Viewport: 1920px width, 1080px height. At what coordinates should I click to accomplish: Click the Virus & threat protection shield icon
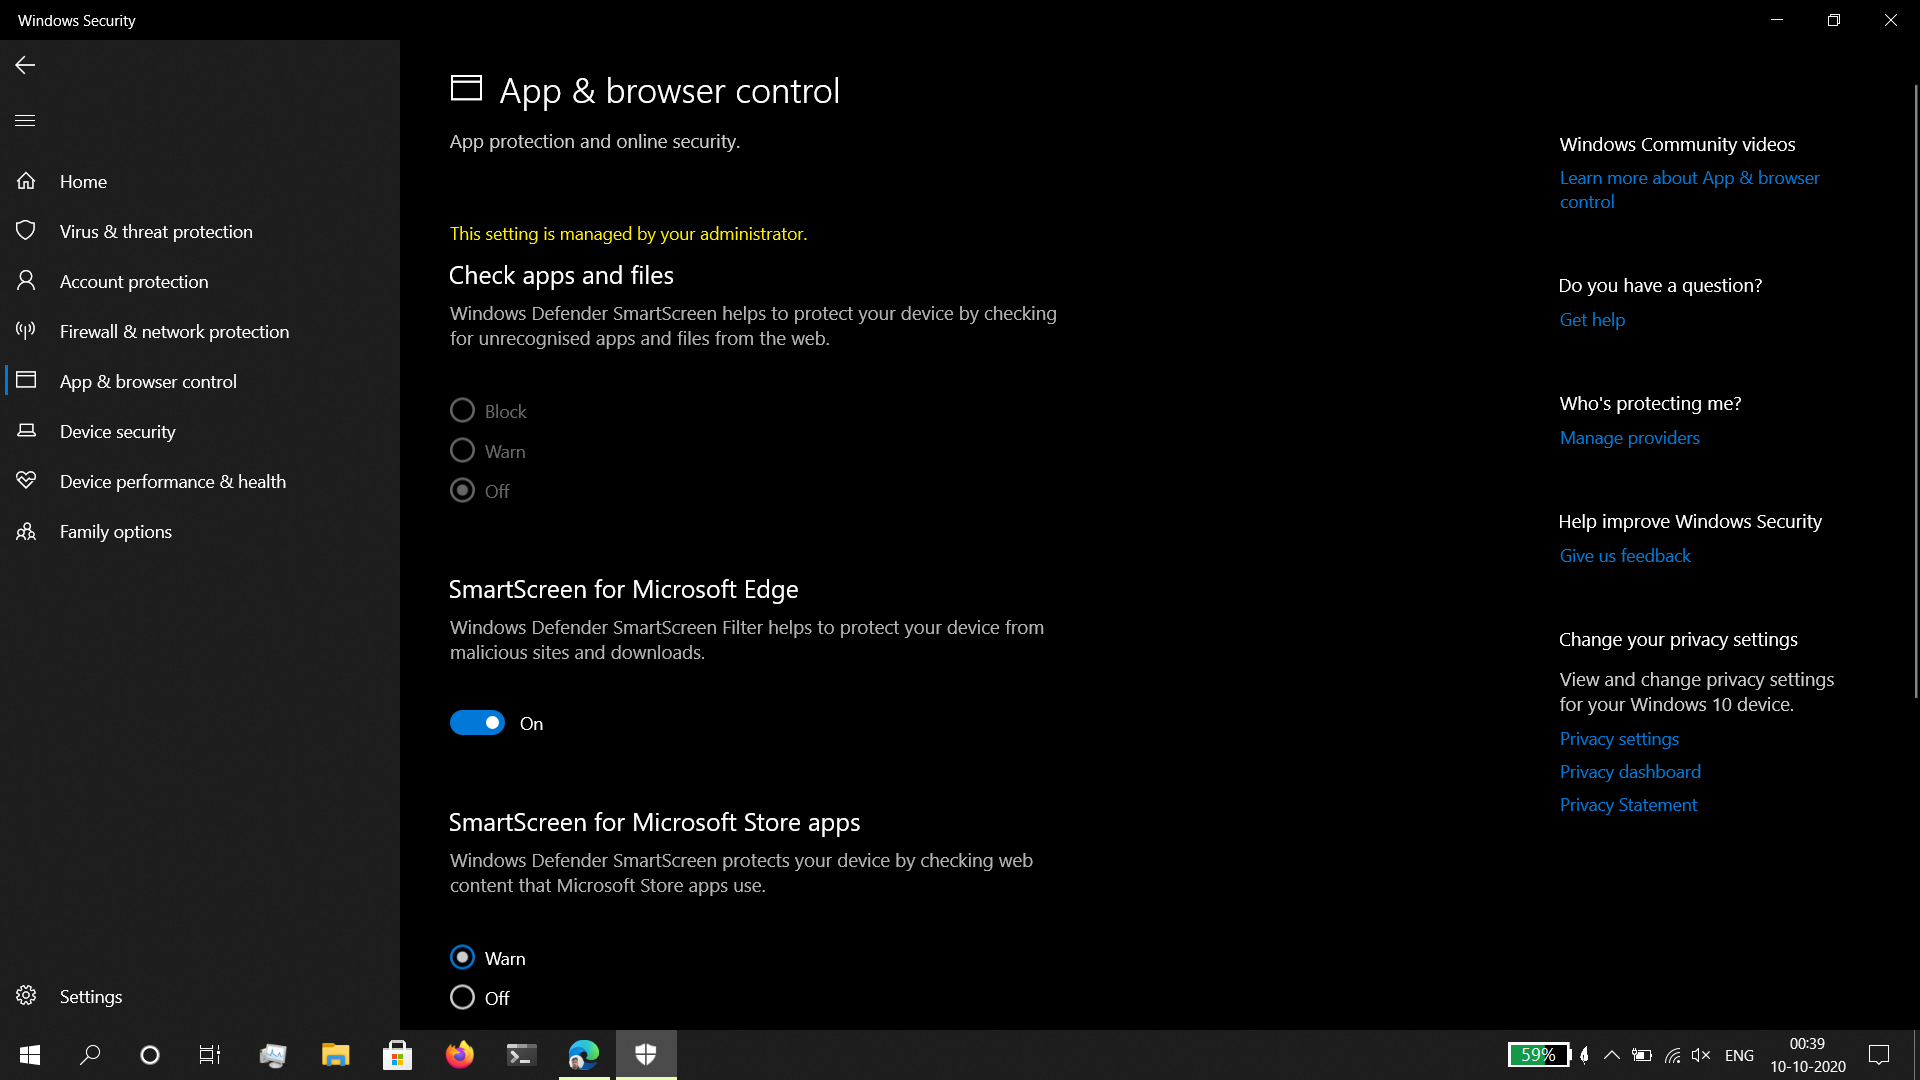pos(26,231)
